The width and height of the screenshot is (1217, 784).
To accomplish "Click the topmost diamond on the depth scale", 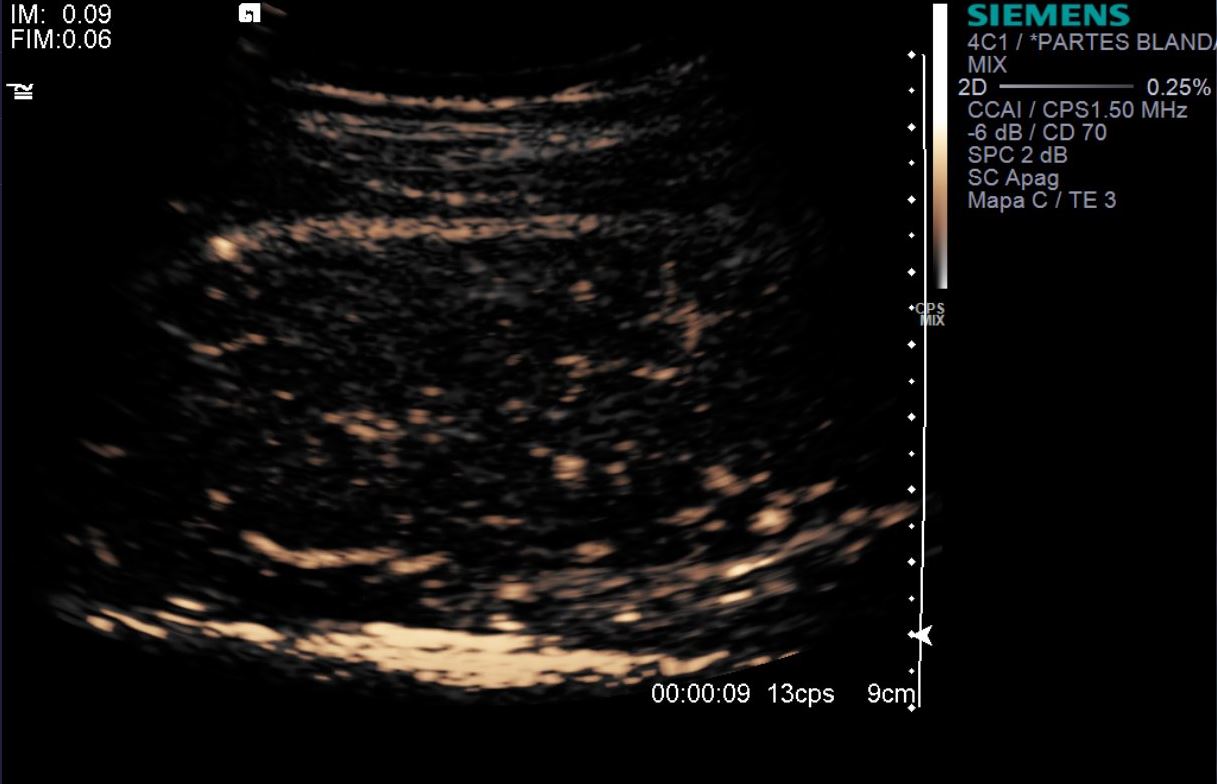I will 911,55.
